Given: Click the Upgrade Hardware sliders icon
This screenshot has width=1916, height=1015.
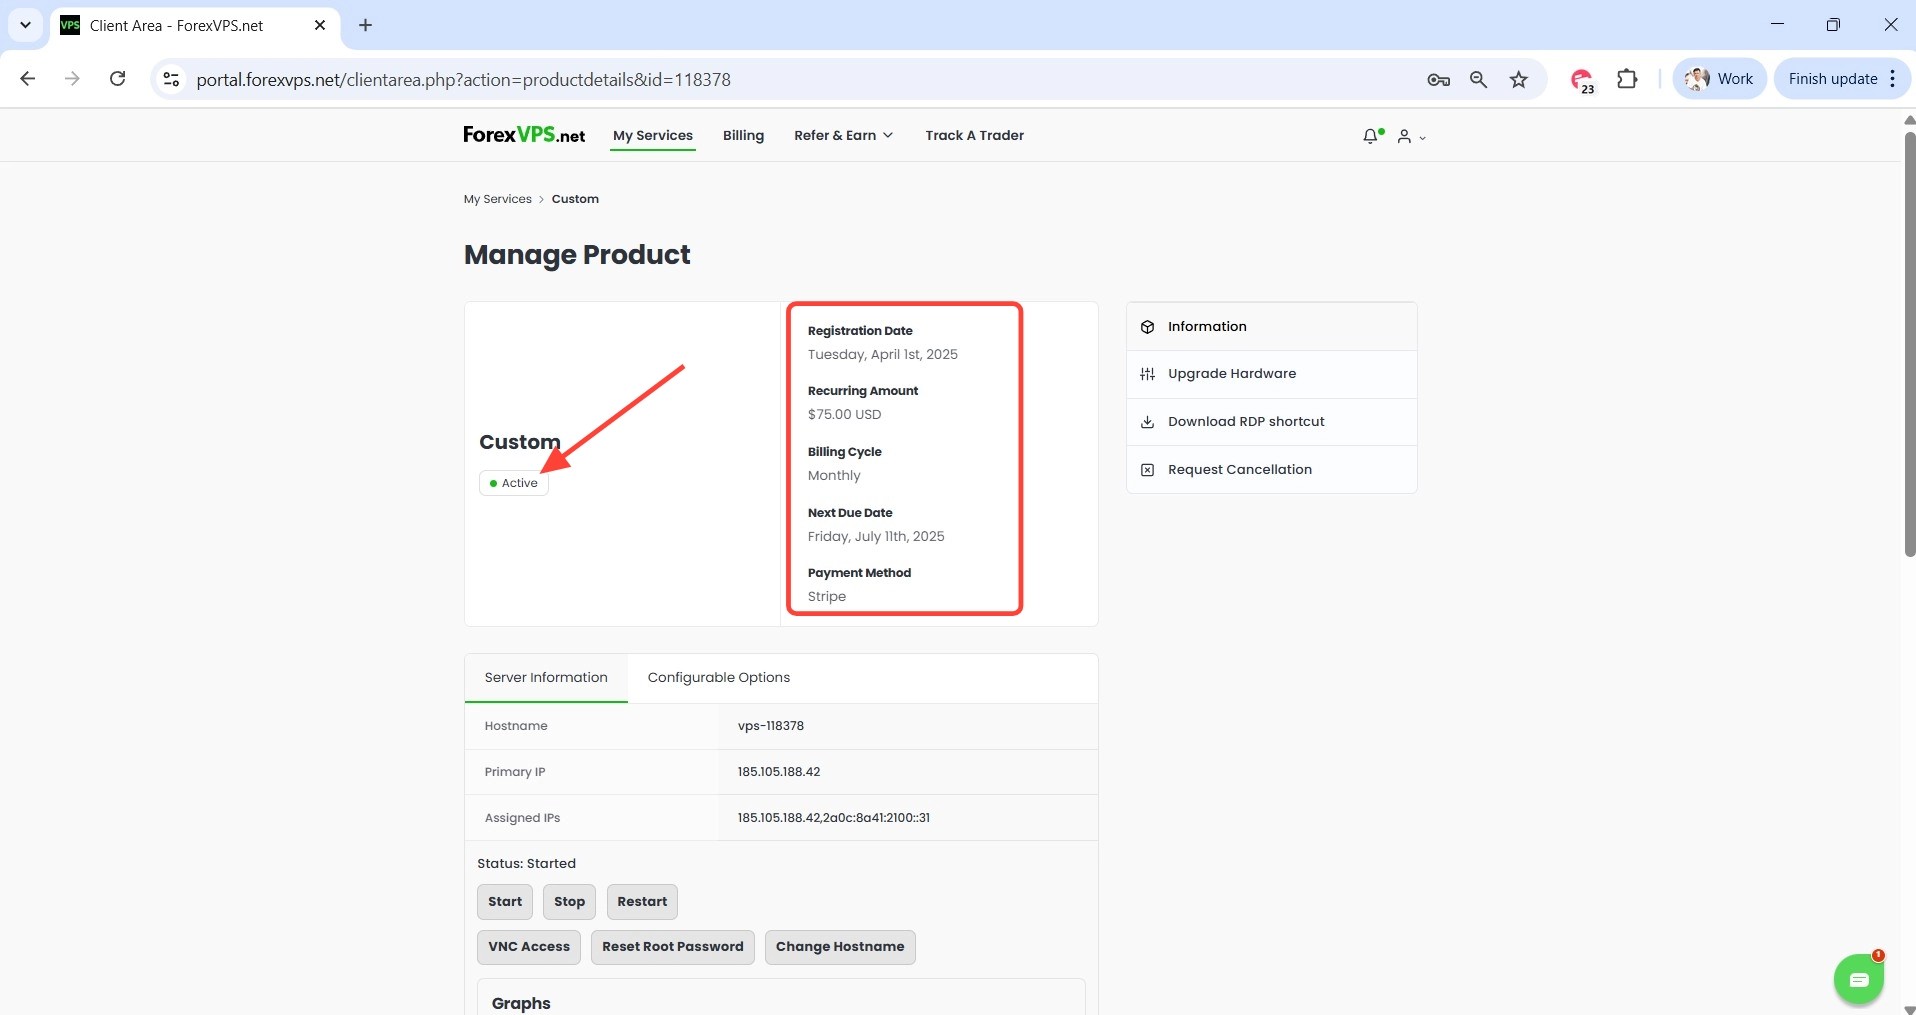Looking at the screenshot, I should [1147, 374].
